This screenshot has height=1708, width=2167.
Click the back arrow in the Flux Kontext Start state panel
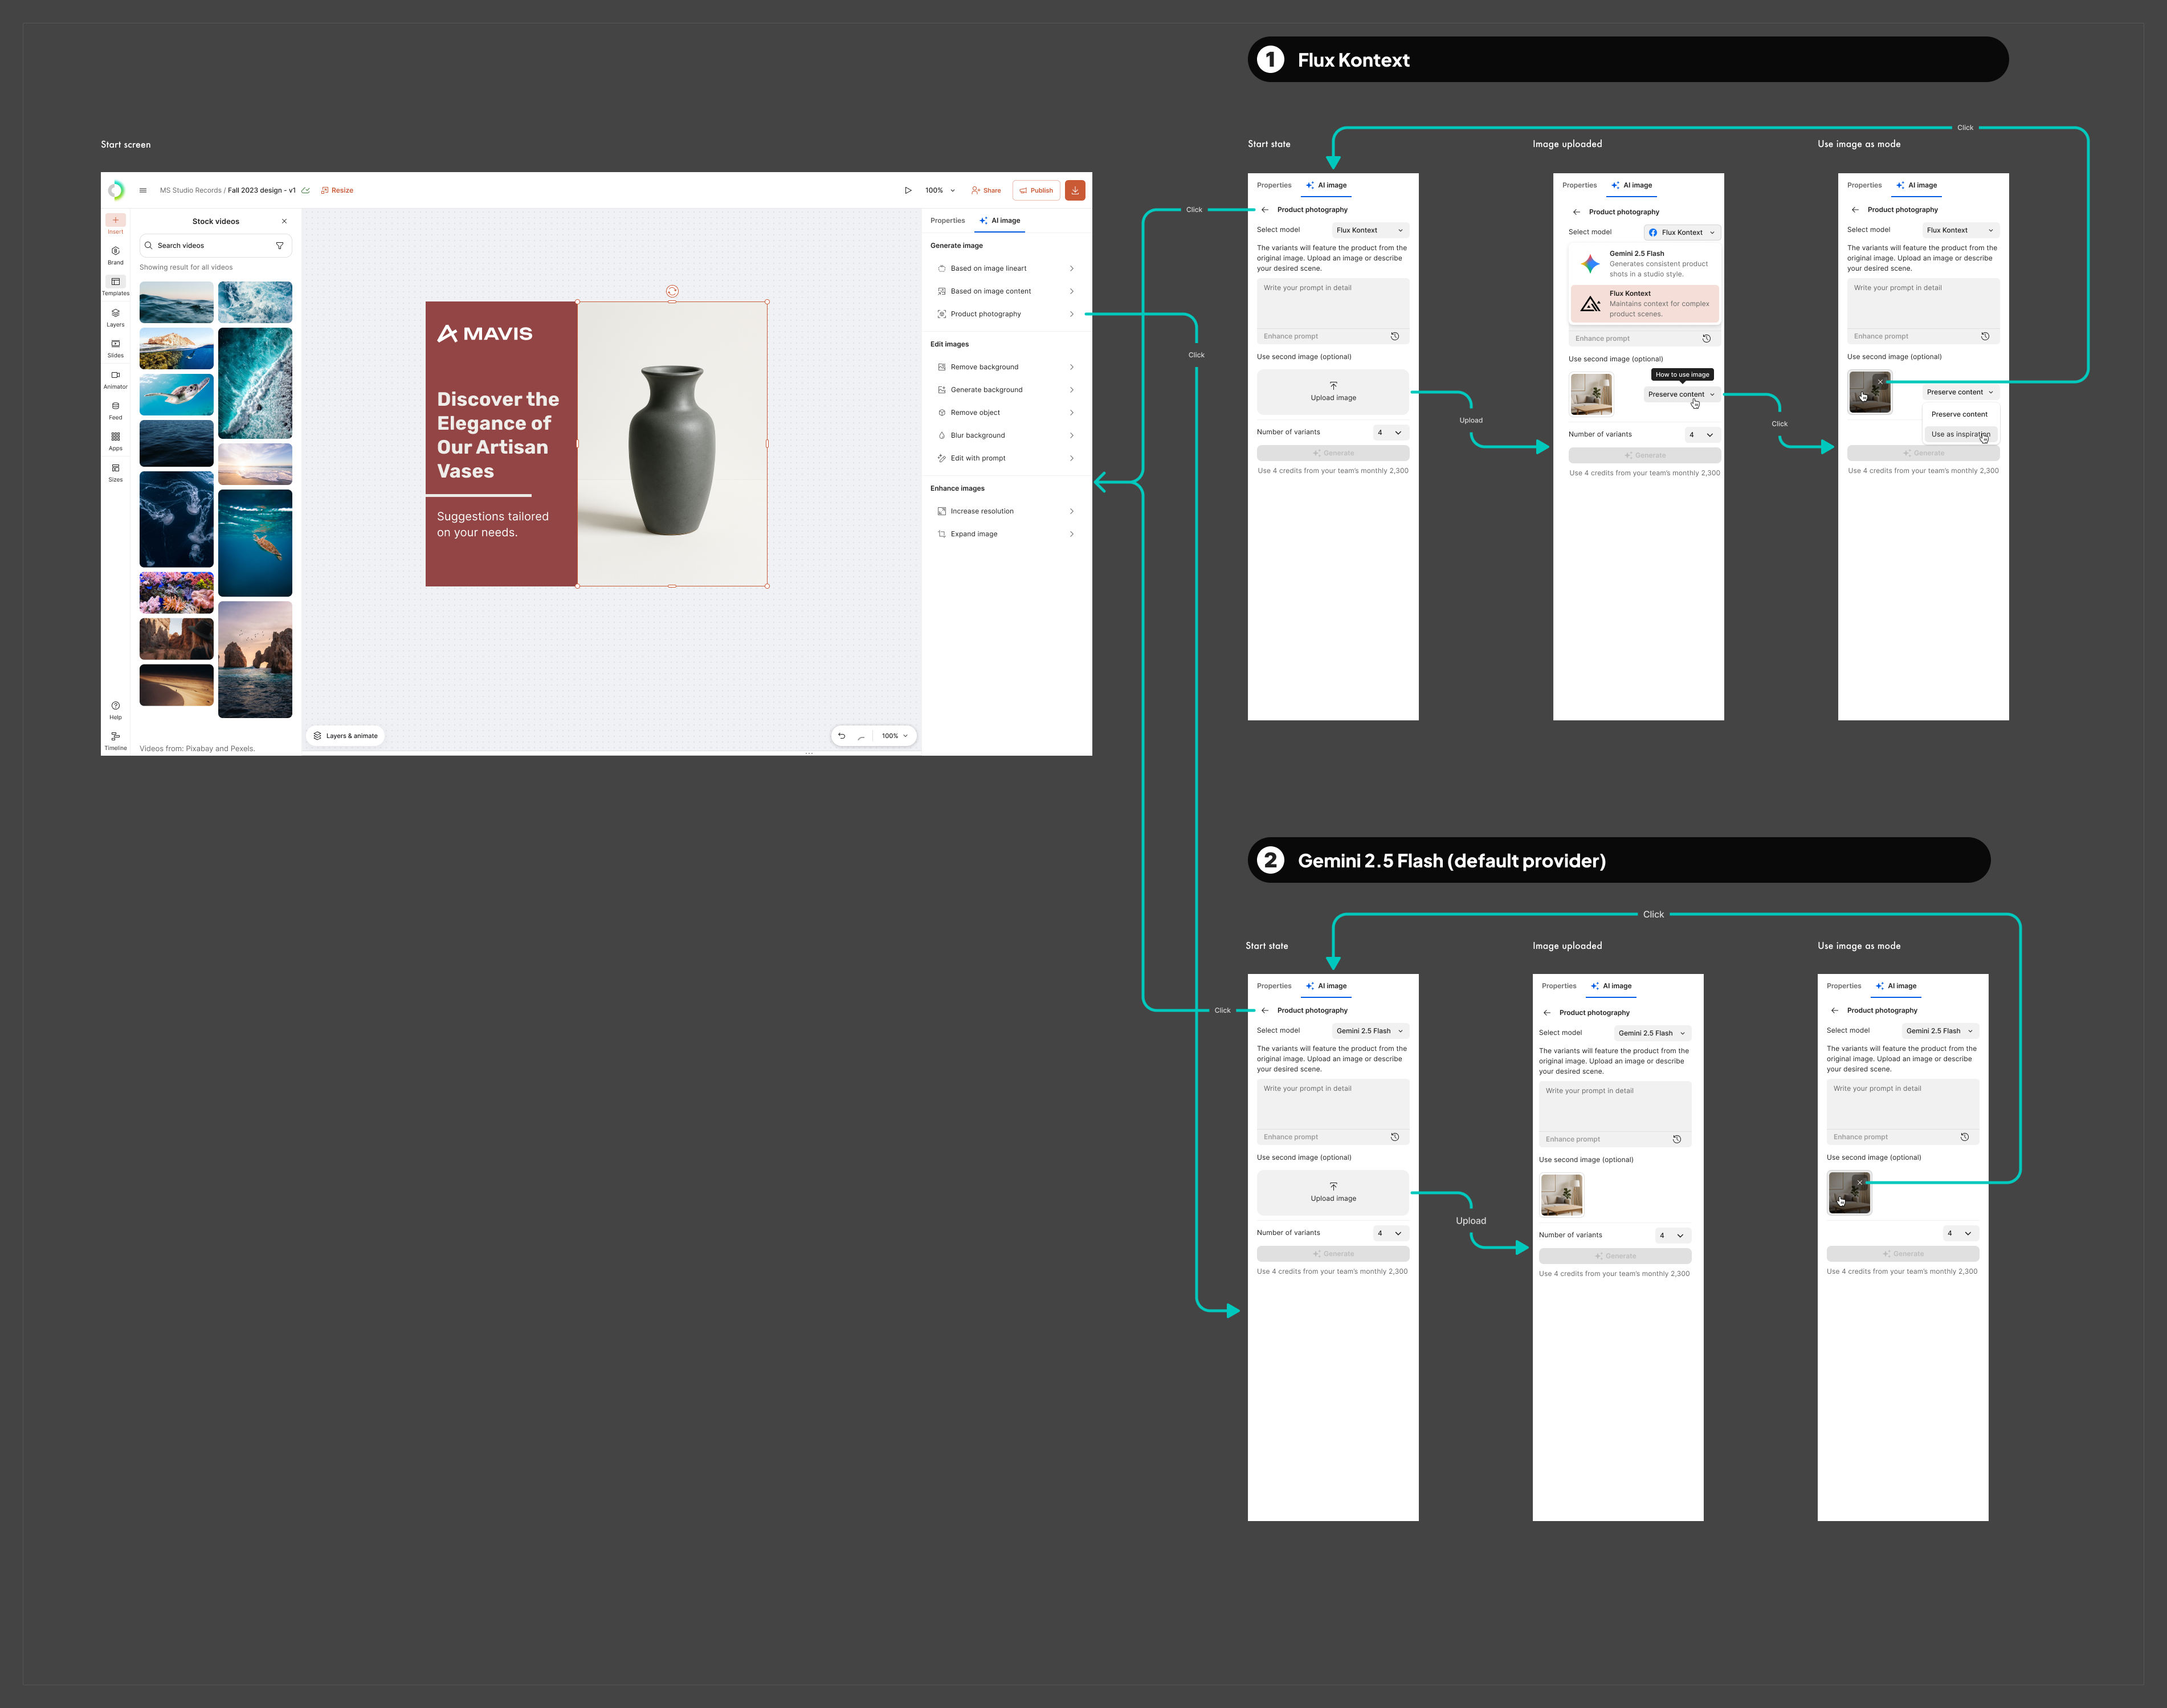(1265, 210)
